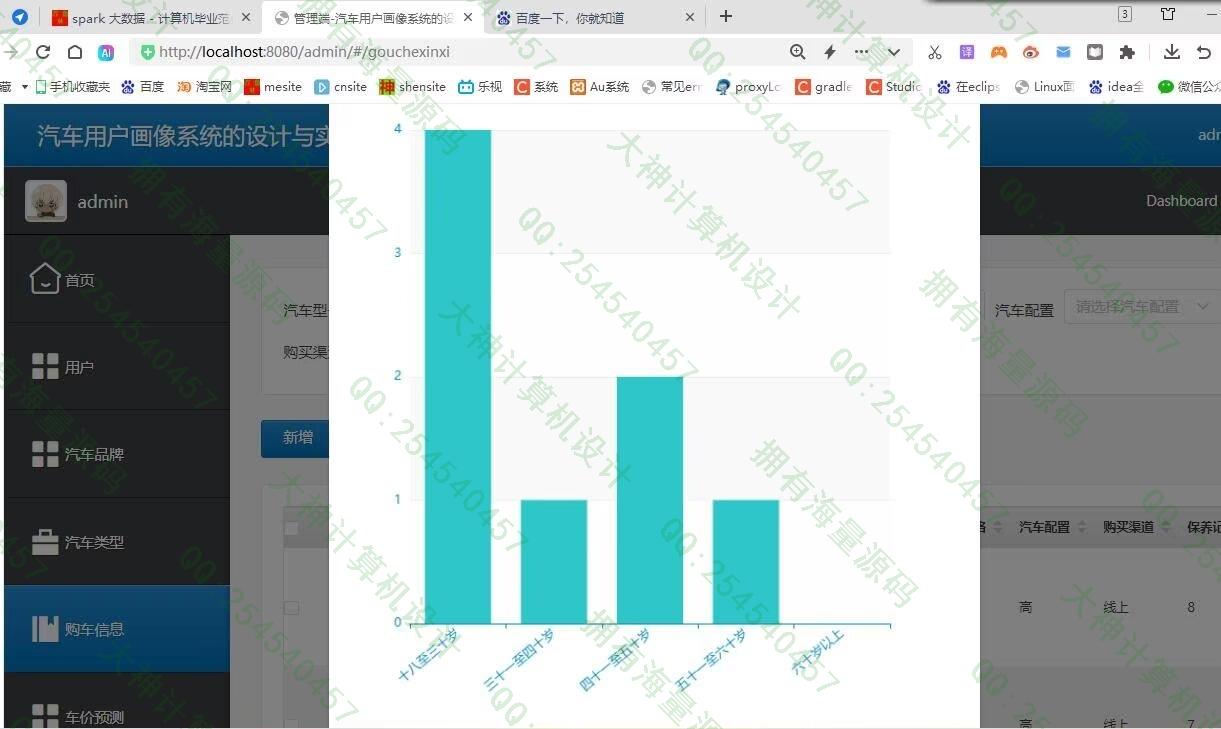Open the 请选择汽车配置 dropdown

[x=1142, y=306]
